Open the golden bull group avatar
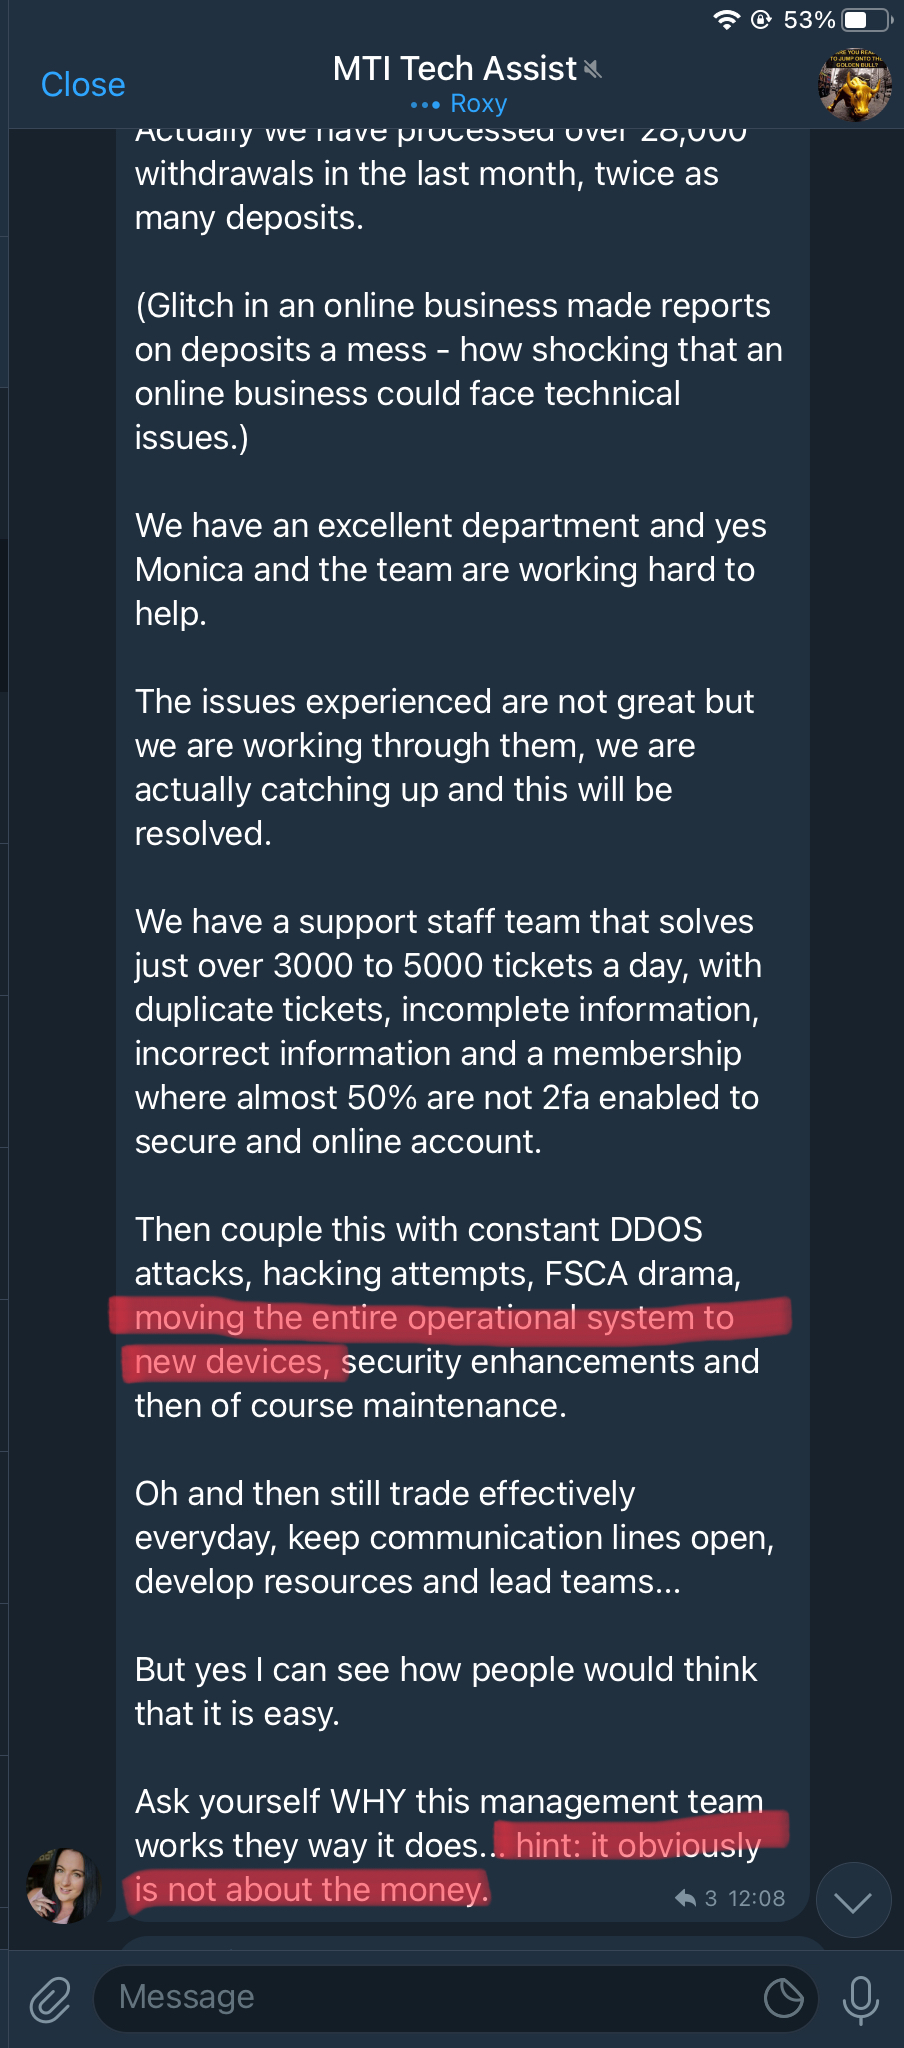This screenshot has height=2048, width=904. point(854,85)
